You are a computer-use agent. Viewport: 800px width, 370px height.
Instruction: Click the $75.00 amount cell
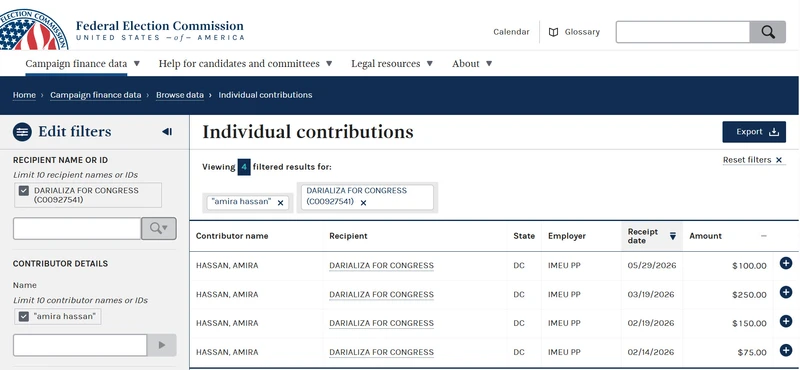tap(752, 352)
